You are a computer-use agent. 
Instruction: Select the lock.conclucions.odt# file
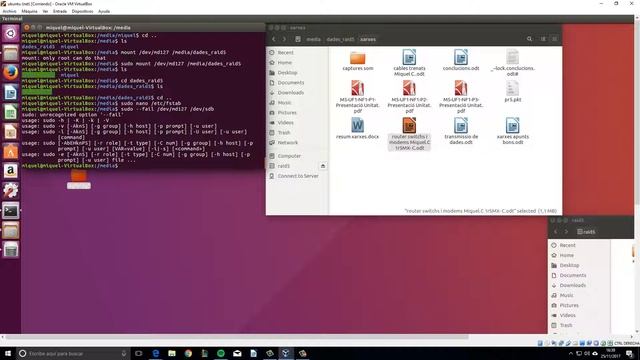click(x=513, y=63)
